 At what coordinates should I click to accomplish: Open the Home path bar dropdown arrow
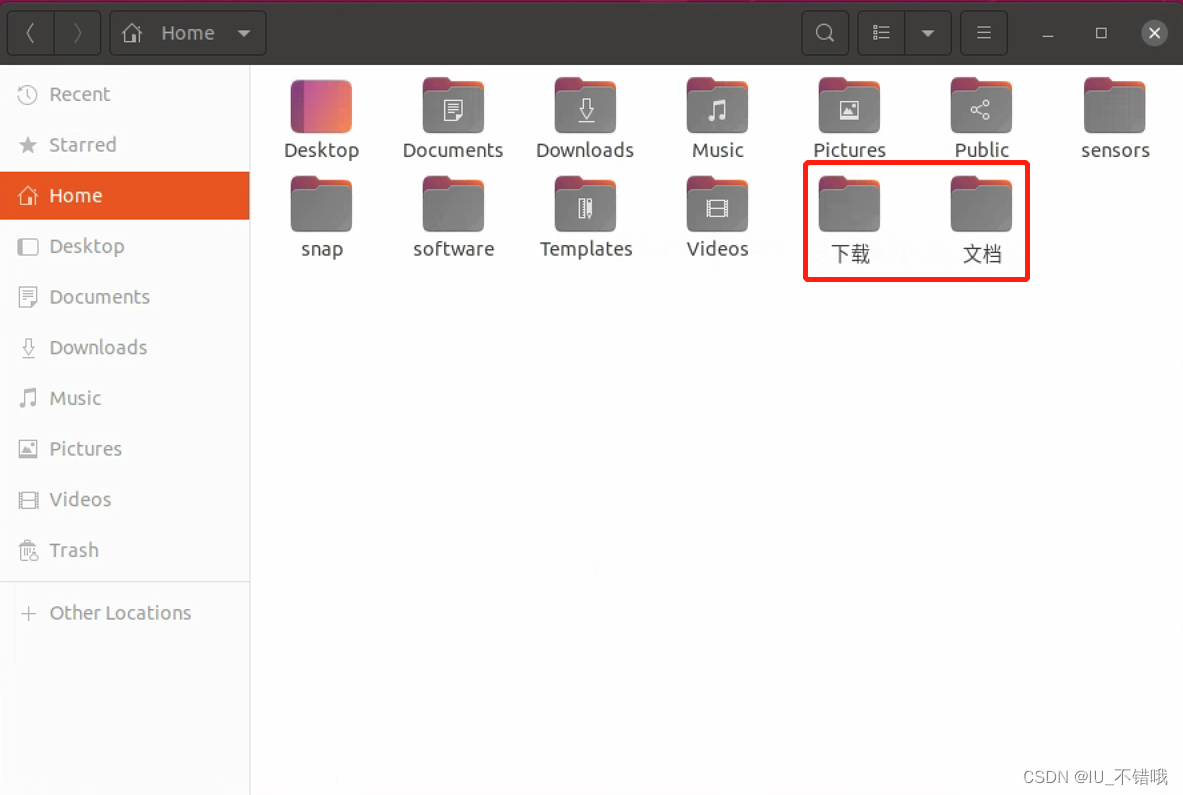(x=244, y=33)
